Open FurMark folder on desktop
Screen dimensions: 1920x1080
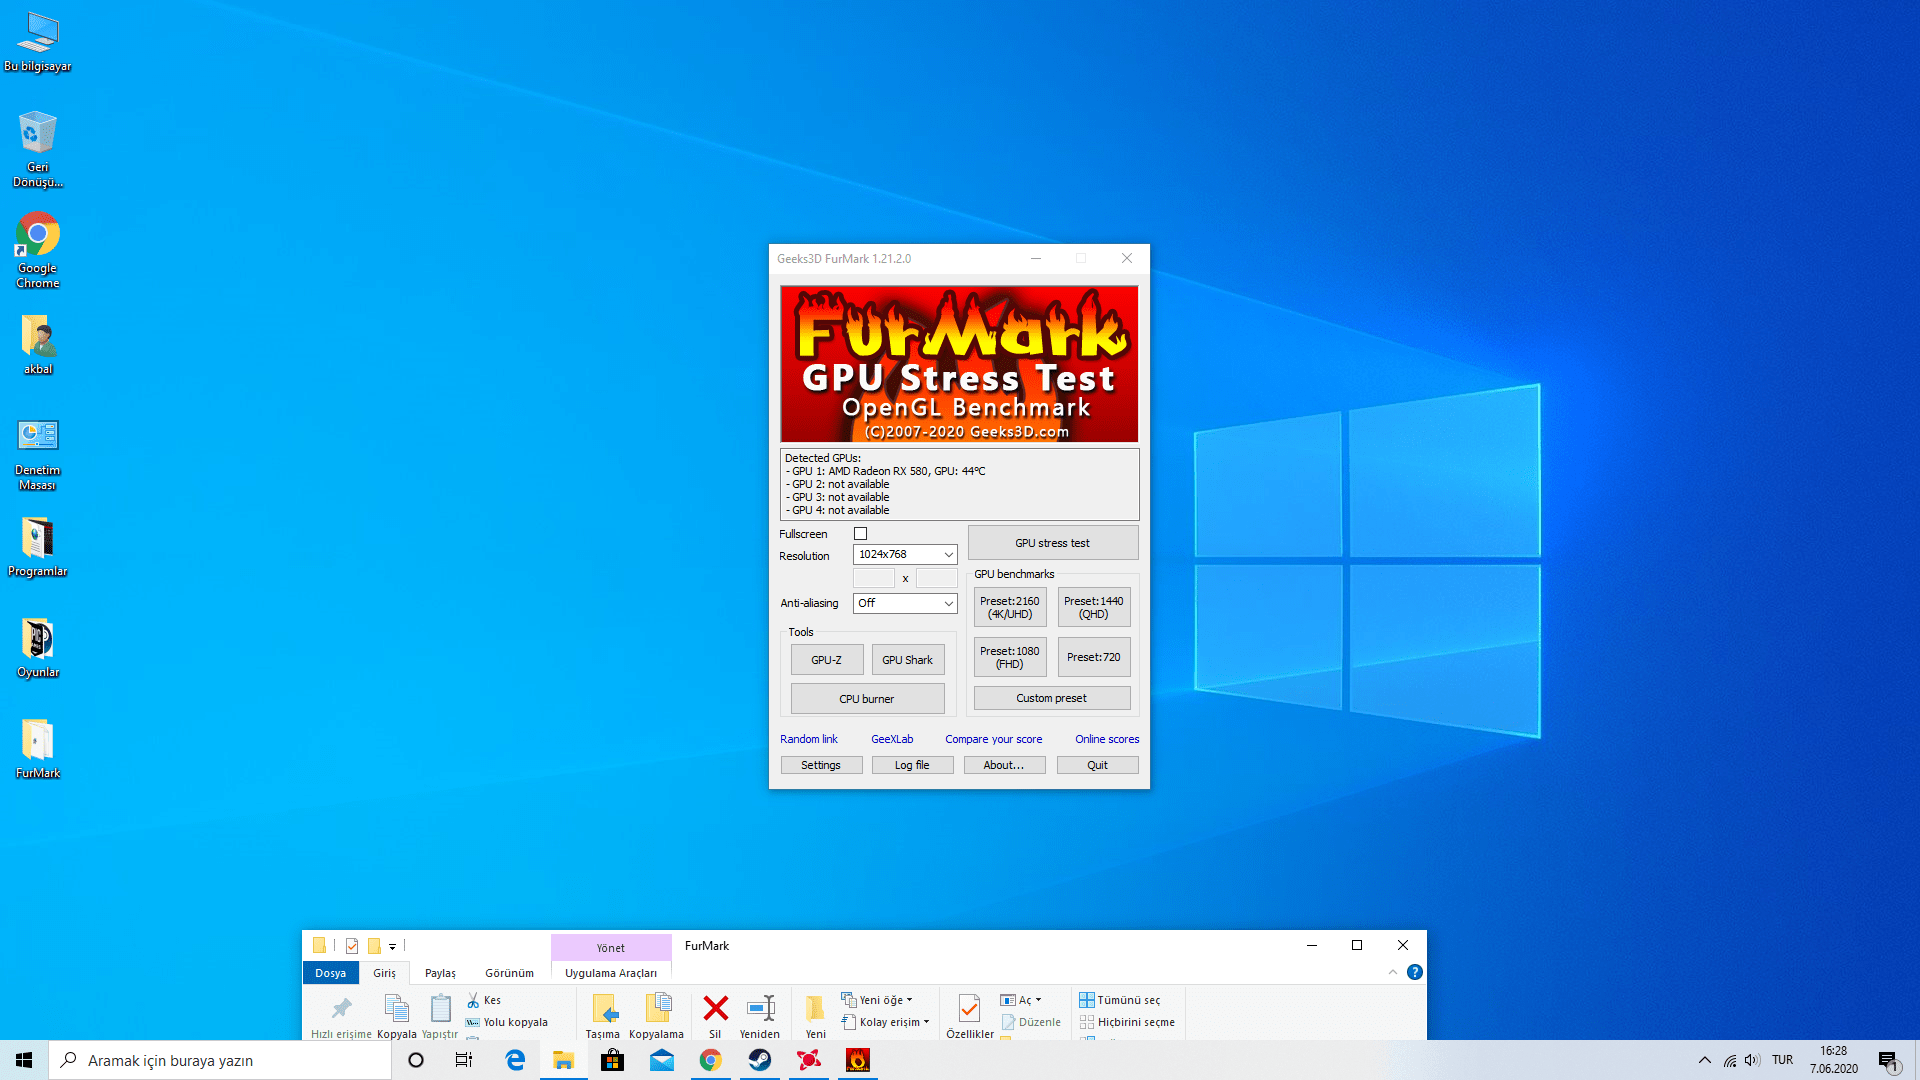click(x=38, y=742)
